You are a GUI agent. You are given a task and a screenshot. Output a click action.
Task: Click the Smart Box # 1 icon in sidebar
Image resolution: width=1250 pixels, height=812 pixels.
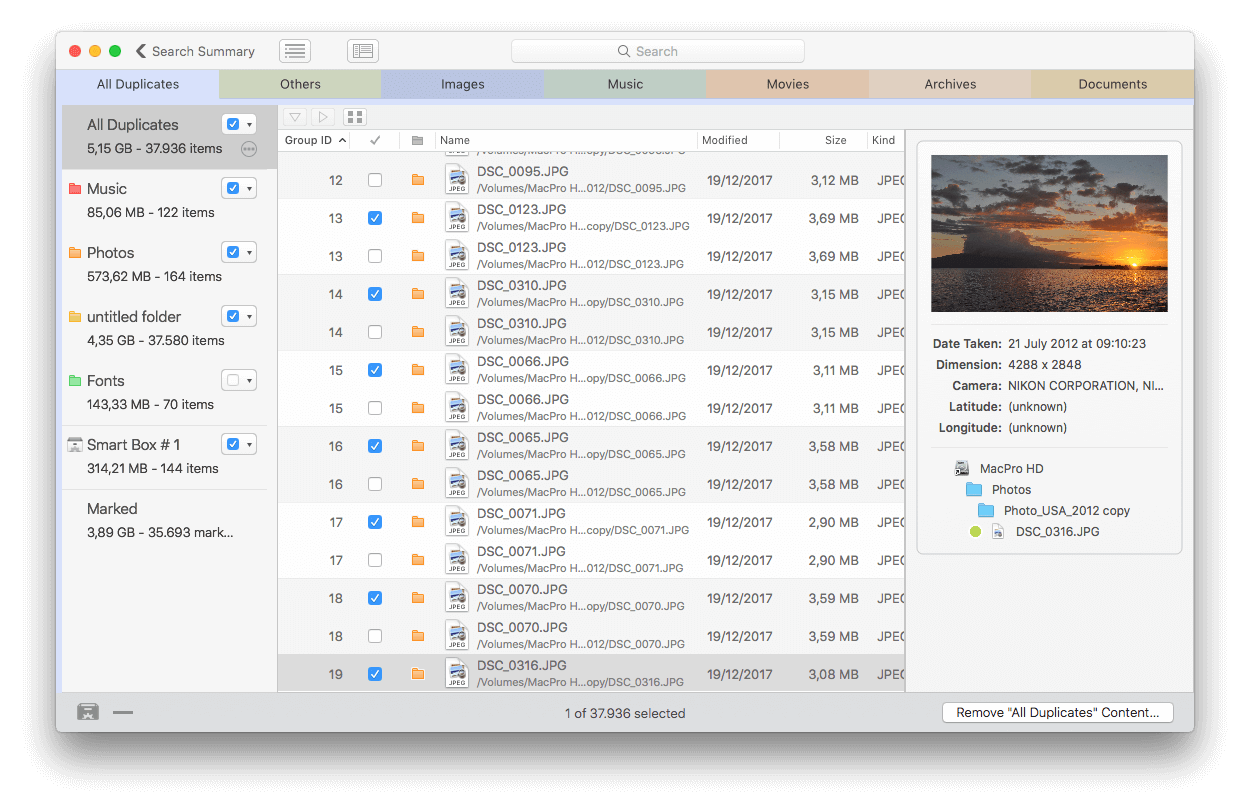(x=73, y=444)
